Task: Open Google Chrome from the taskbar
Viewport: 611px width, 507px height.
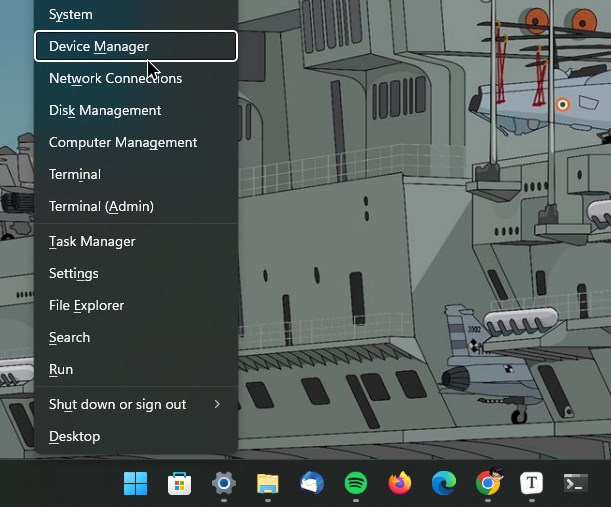Action: [x=488, y=482]
